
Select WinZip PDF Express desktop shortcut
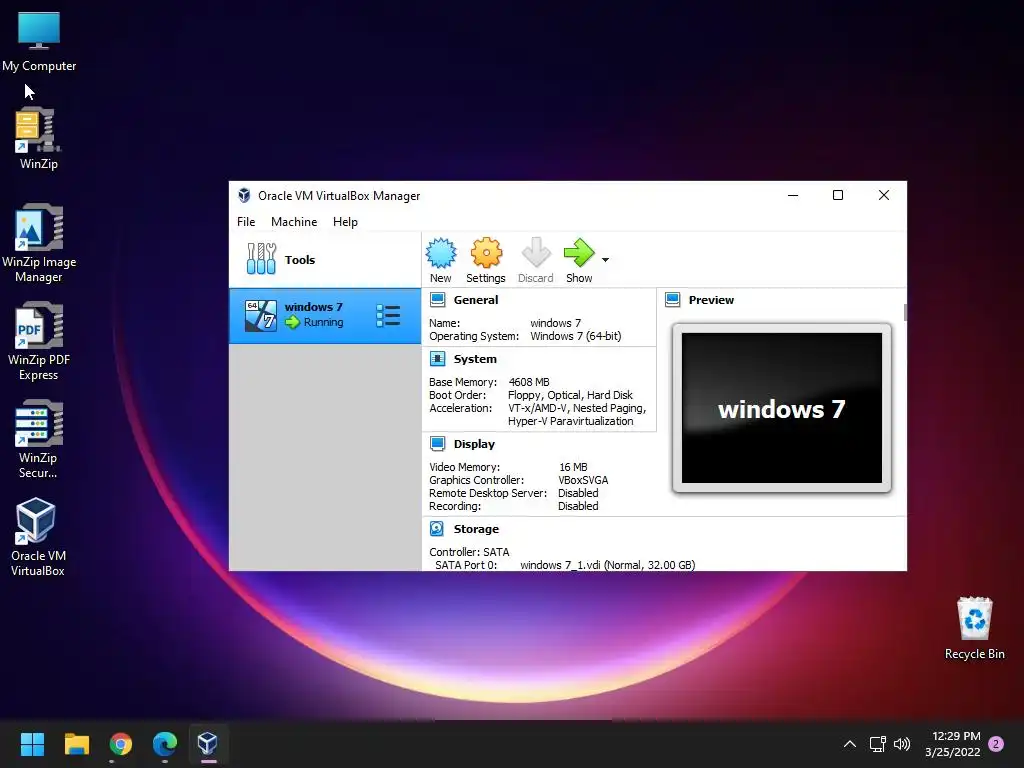[39, 342]
